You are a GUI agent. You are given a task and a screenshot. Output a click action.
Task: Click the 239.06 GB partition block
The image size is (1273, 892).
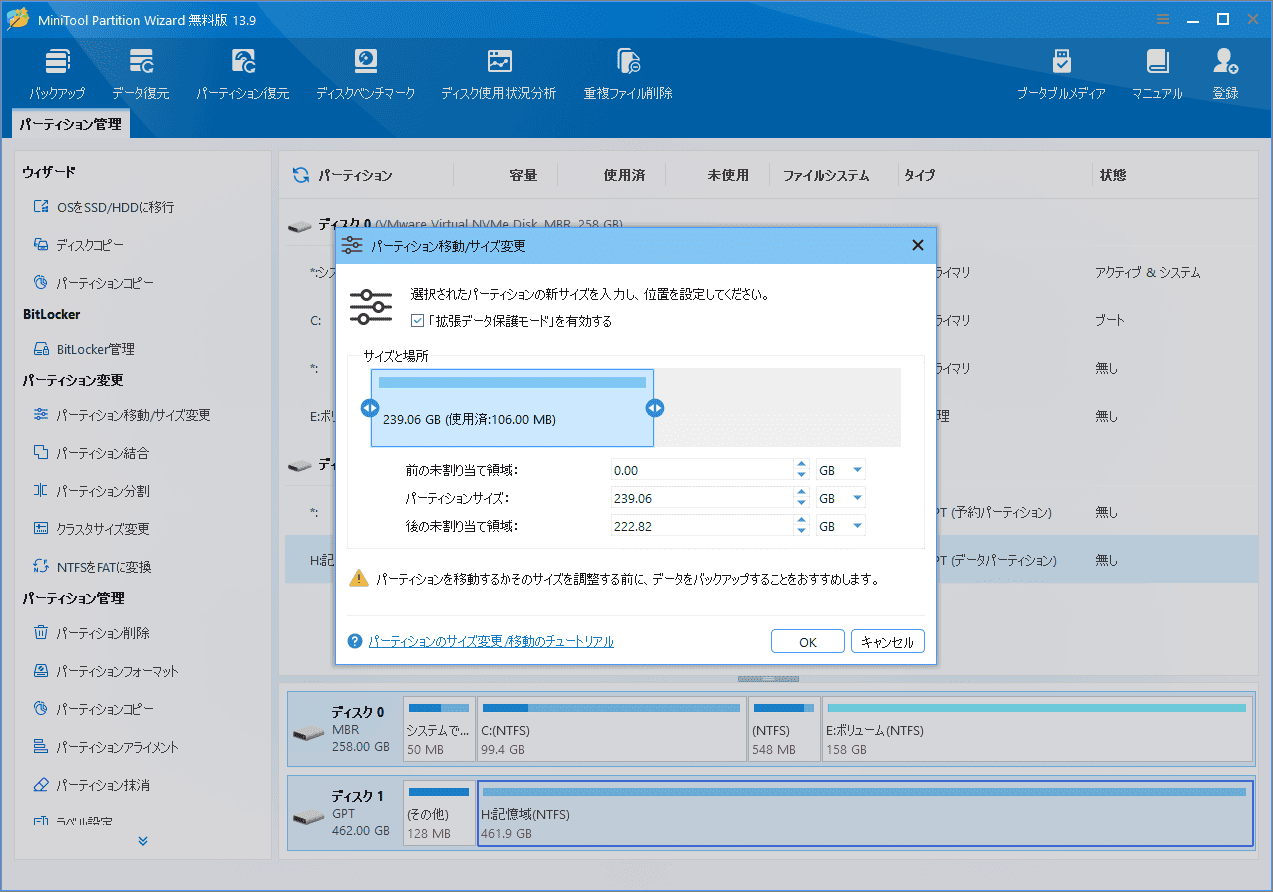click(512, 408)
